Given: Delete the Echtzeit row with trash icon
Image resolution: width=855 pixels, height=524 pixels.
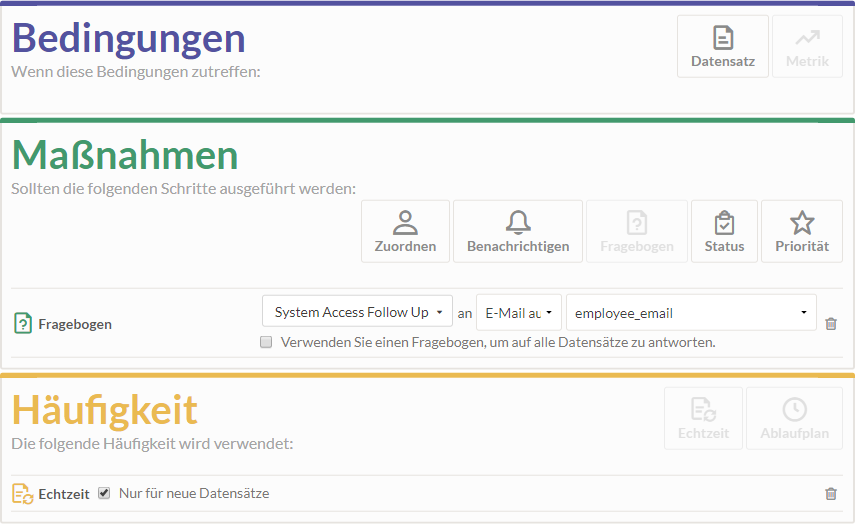Looking at the screenshot, I should click(830, 494).
